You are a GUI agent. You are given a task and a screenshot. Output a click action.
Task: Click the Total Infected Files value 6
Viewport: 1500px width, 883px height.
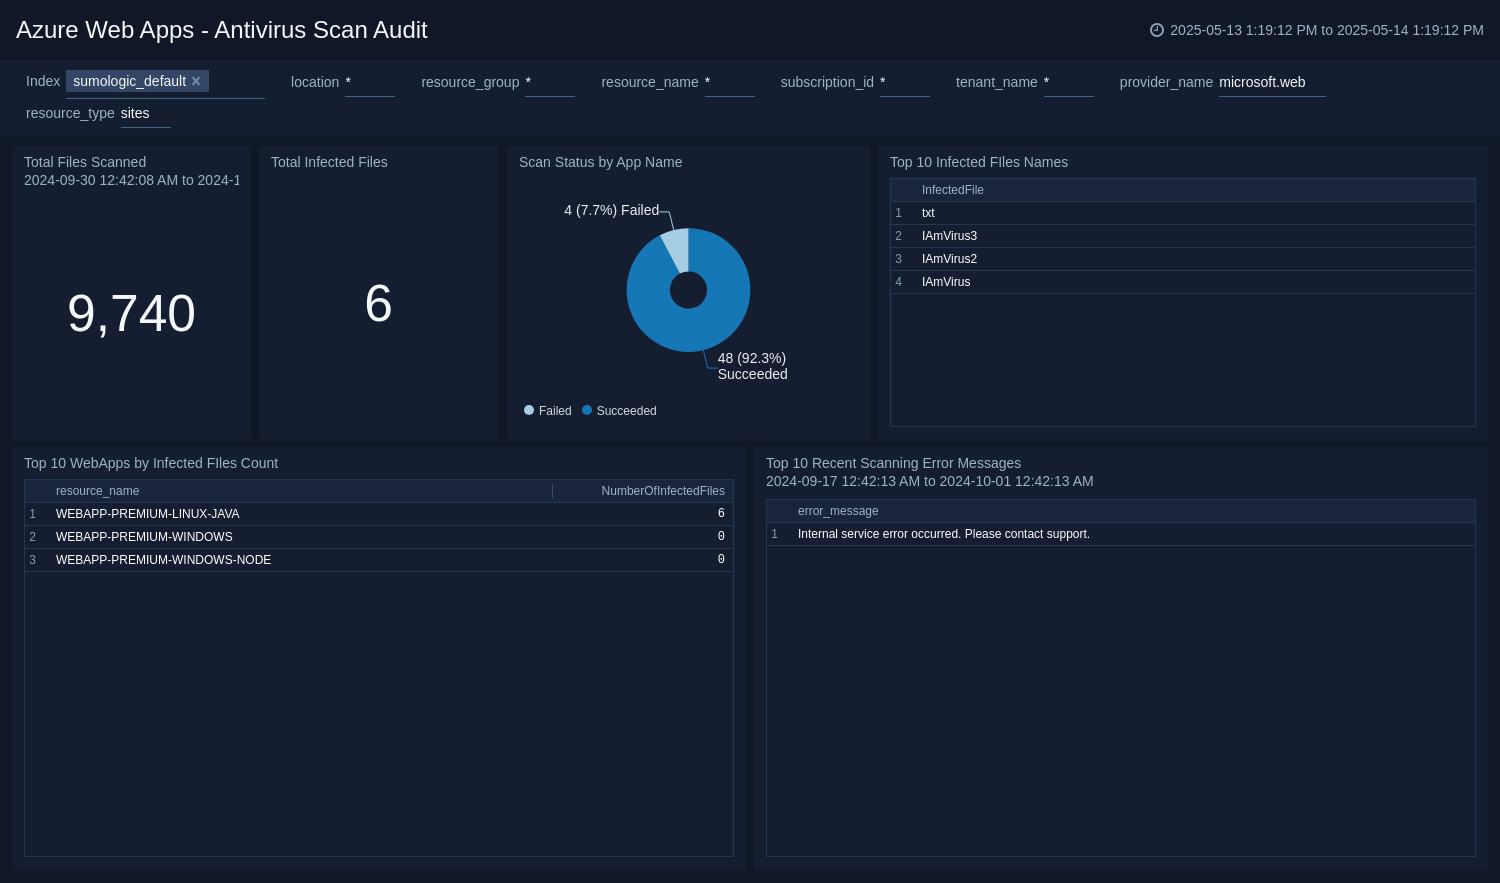click(x=378, y=303)
